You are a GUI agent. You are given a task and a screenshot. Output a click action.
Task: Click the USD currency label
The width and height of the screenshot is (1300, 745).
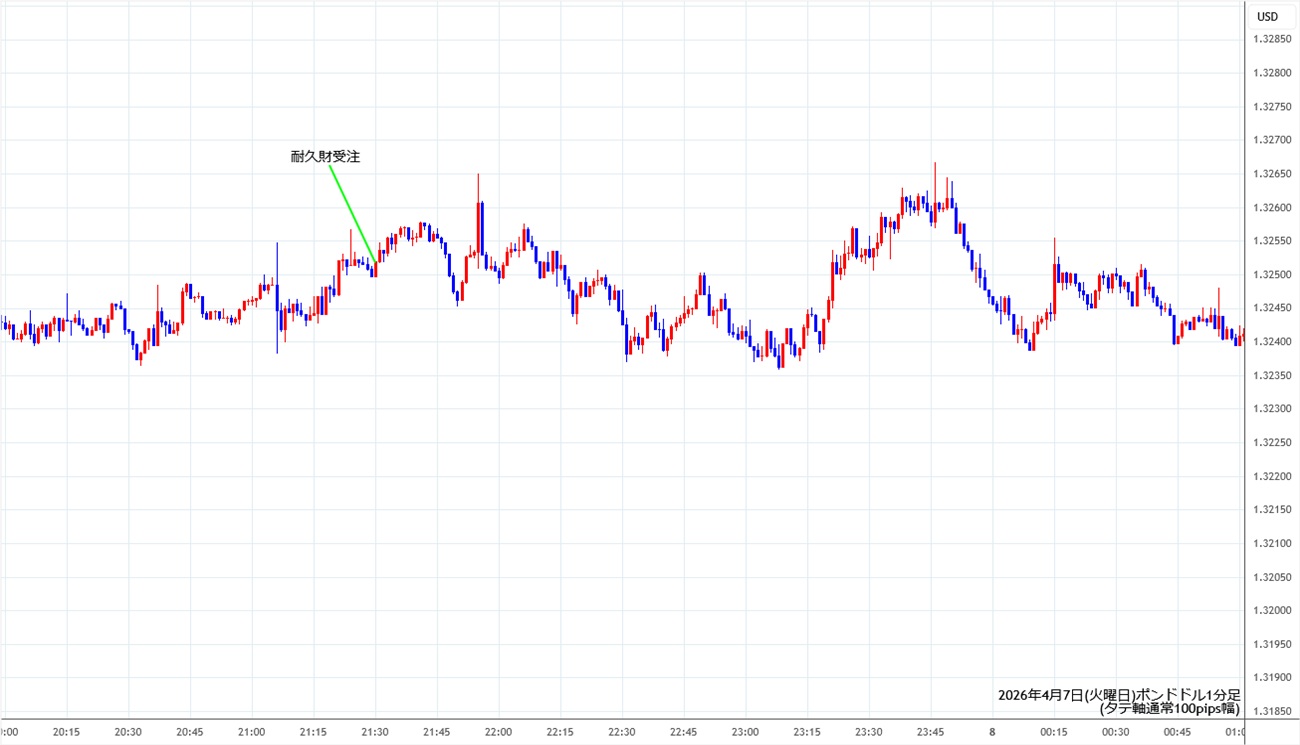(x=1267, y=16)
